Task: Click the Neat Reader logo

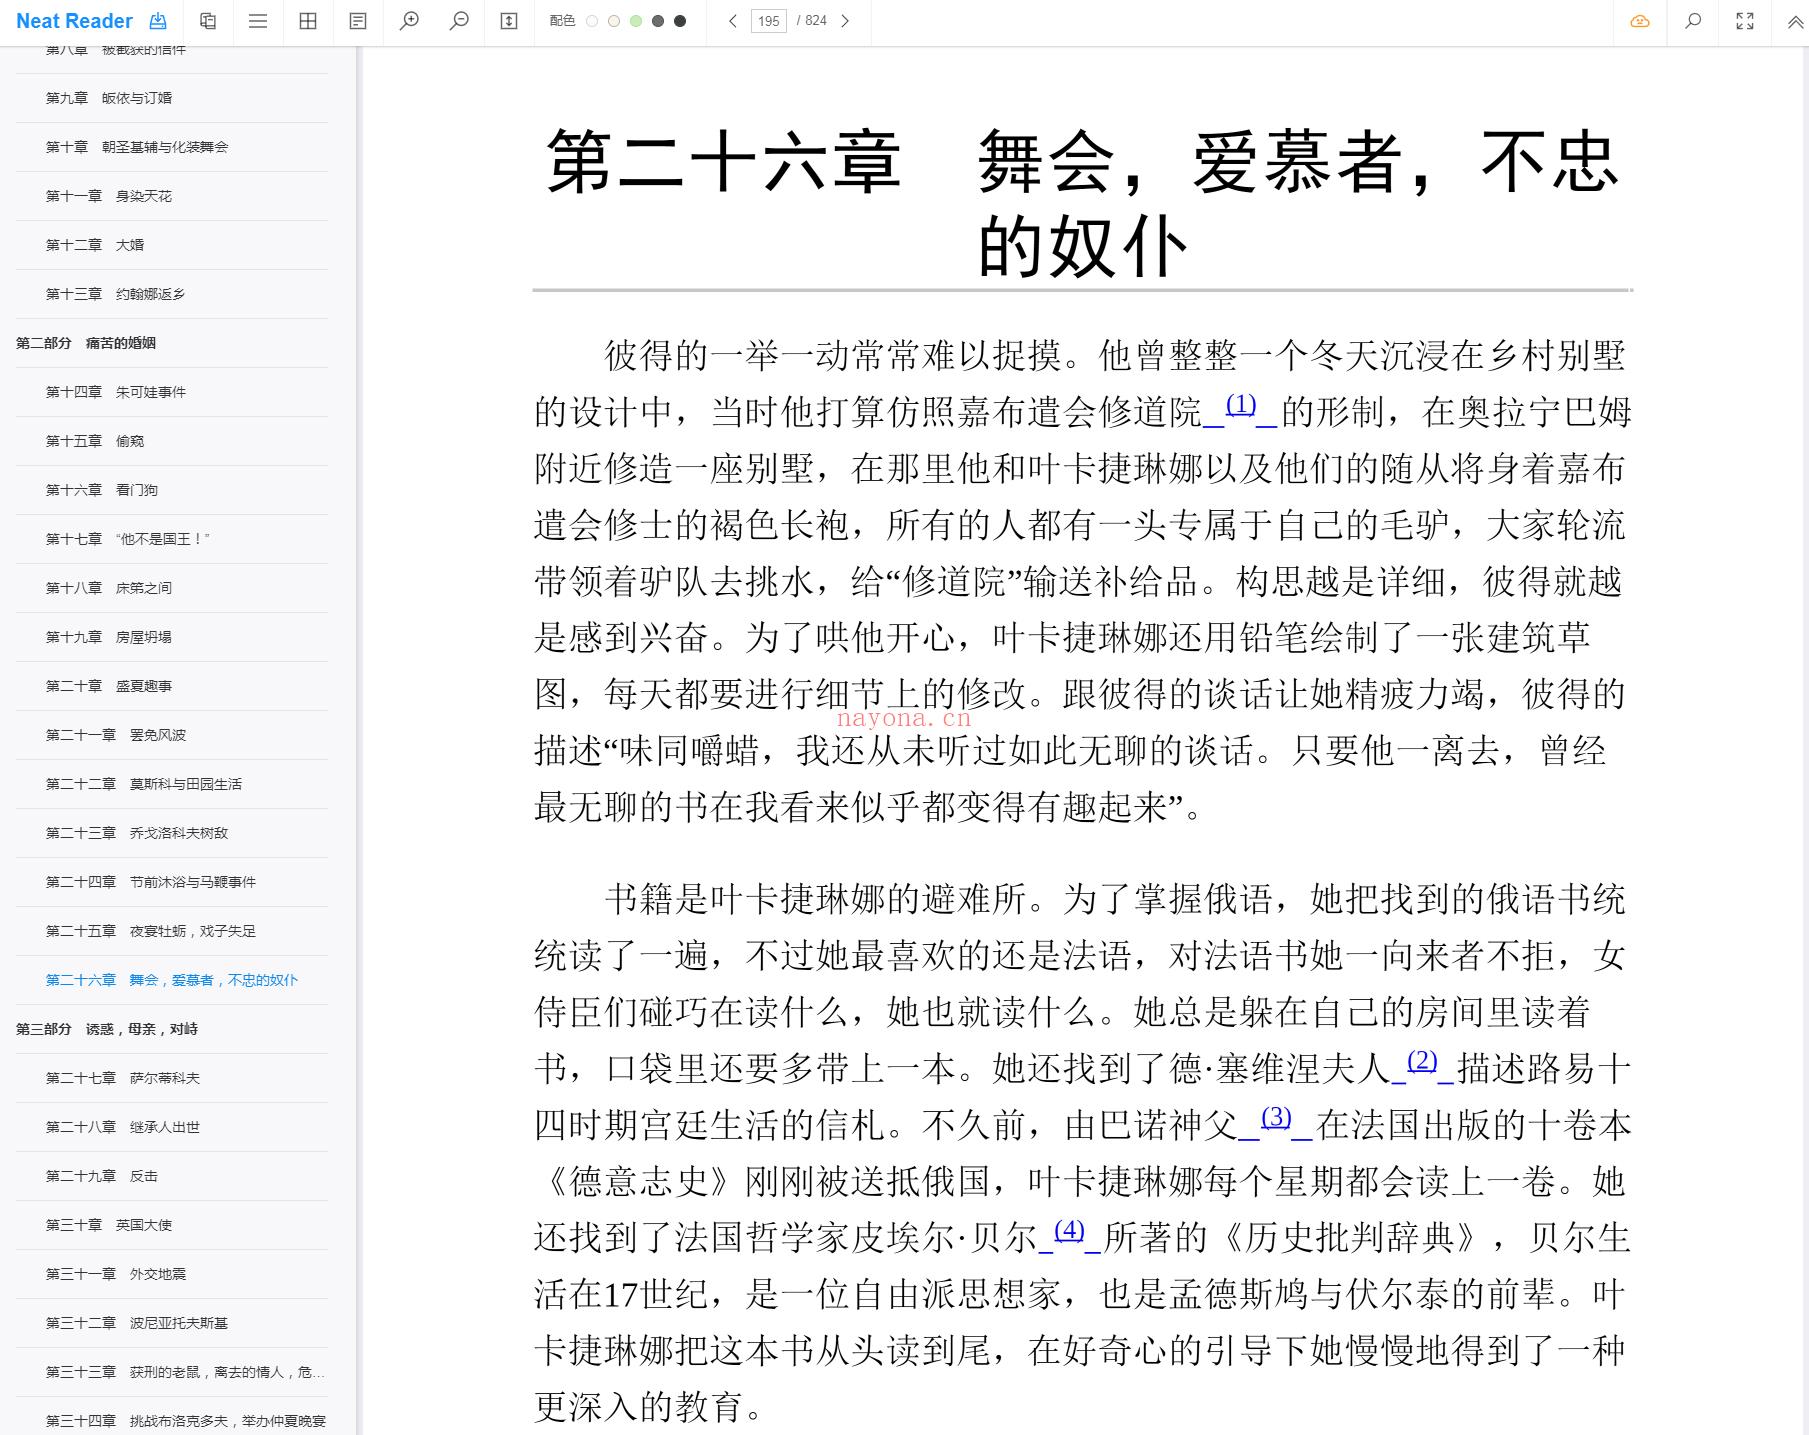Action: (x=74, y=21)
